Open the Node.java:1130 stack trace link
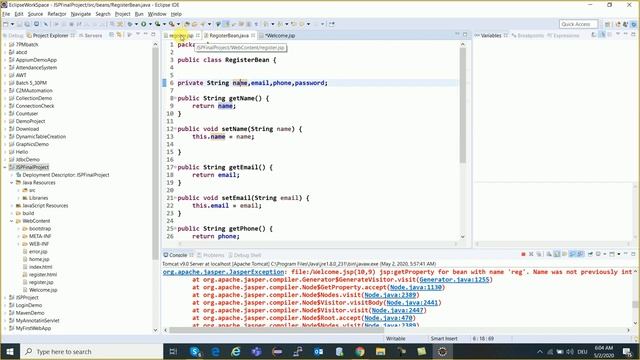This screenshot has height=360, width=640. pyautogui.click(x=416, y=287)
